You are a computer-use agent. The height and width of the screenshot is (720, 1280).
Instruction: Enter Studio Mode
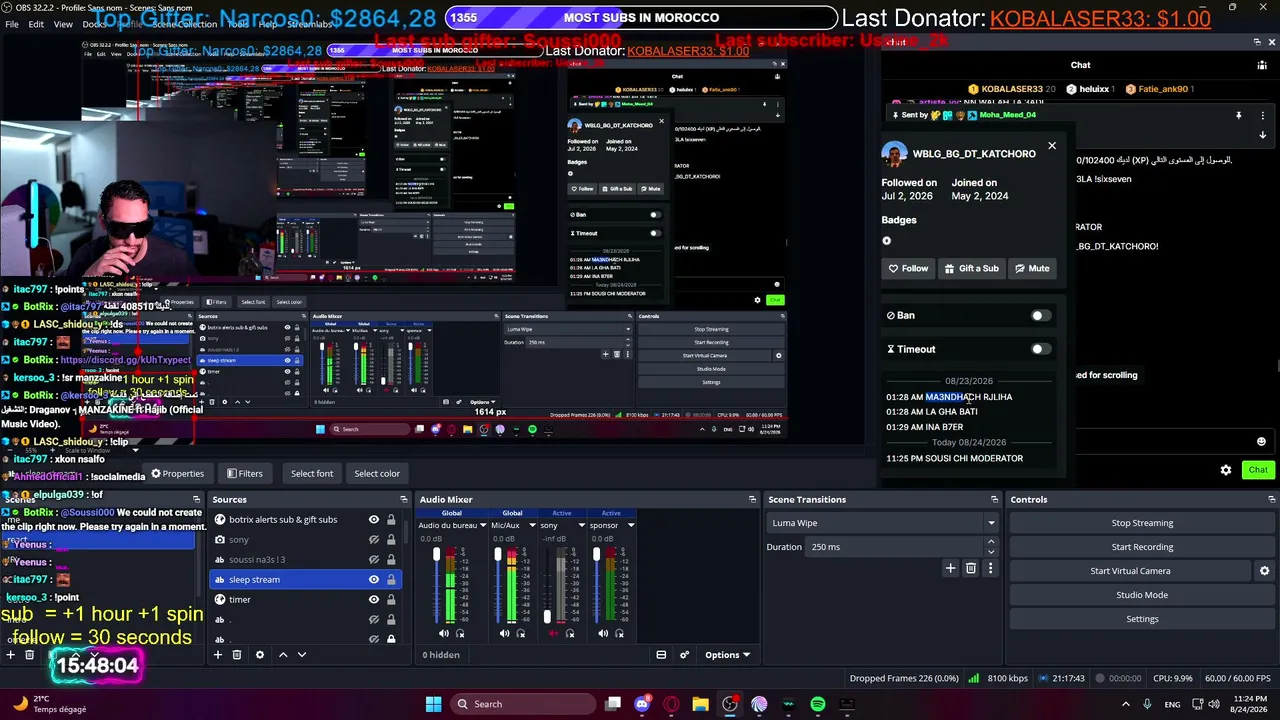coord(1142,595)
